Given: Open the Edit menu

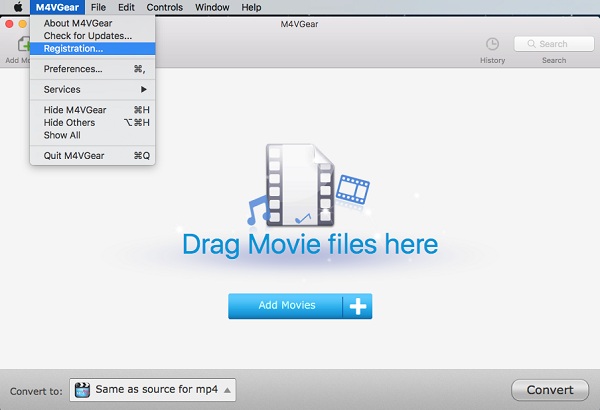Looking at the screenshot, I should pos(126,7).
